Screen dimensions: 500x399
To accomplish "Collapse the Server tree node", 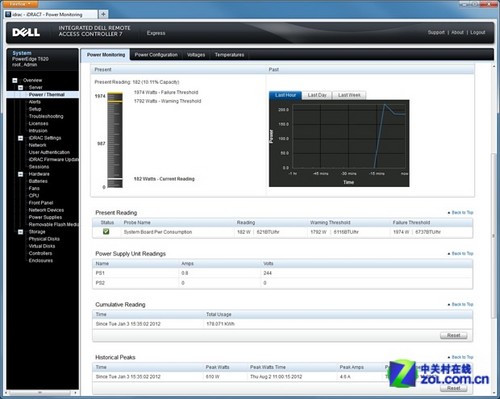I will pos(21,87).
